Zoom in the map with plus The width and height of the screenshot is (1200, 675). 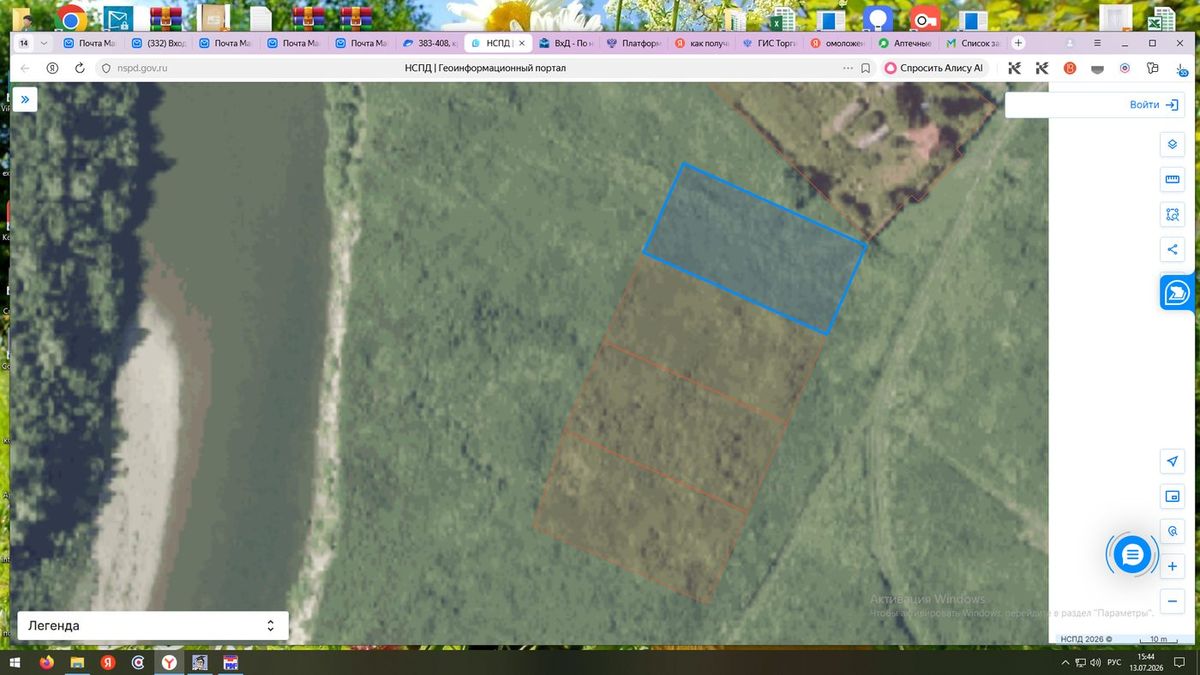[x=1172, y=566]
